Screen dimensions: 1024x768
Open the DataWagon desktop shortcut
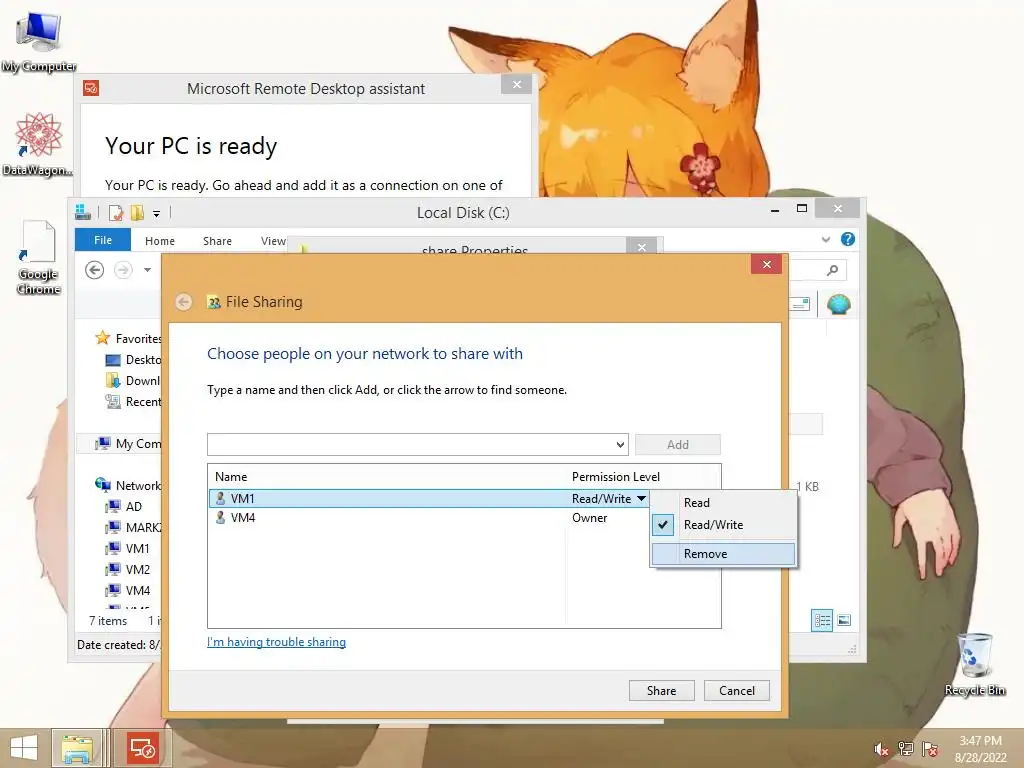click(37, 144)
